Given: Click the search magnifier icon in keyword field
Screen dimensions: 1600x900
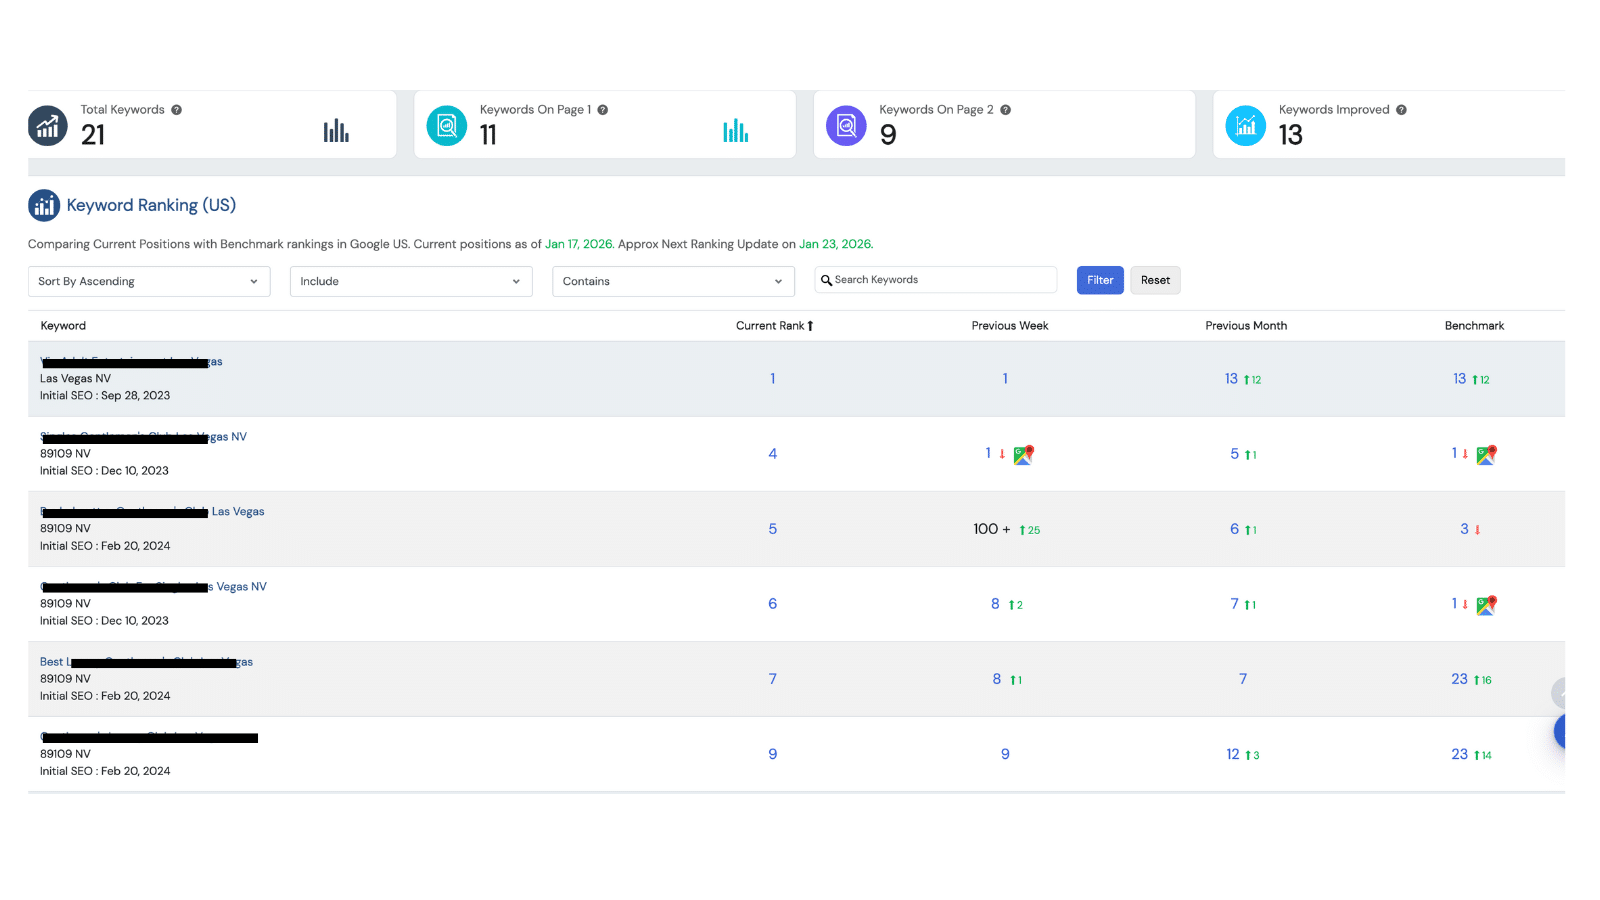Looking at the screenshot, I should tap(826, 280).
